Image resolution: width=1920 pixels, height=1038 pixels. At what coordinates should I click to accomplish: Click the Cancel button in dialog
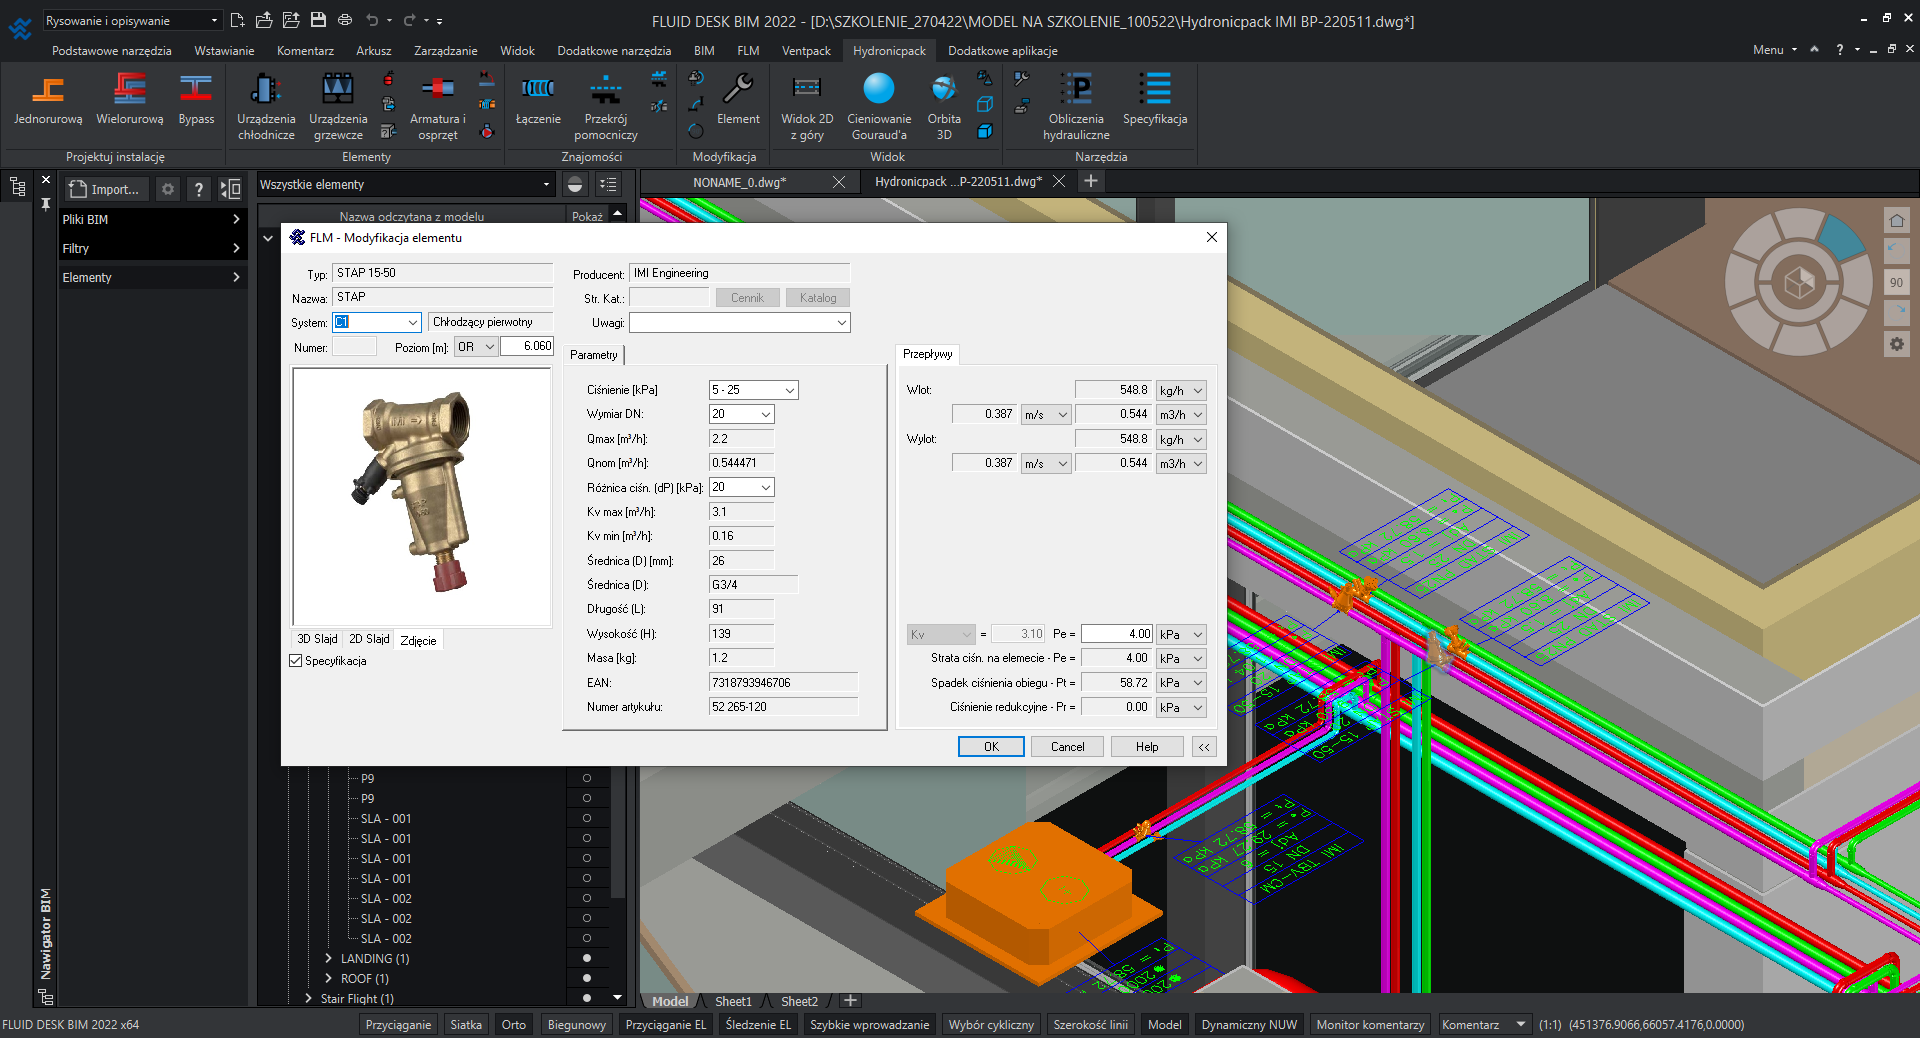(x=1067, y=747)
